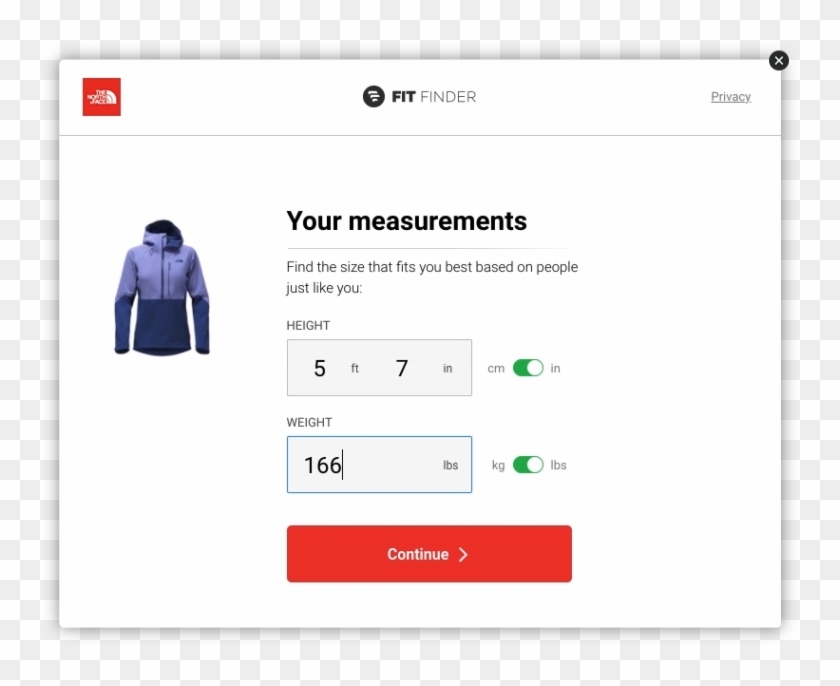Open the Privacy link
This screenshot has width=840, height=686.
point(730,97)
